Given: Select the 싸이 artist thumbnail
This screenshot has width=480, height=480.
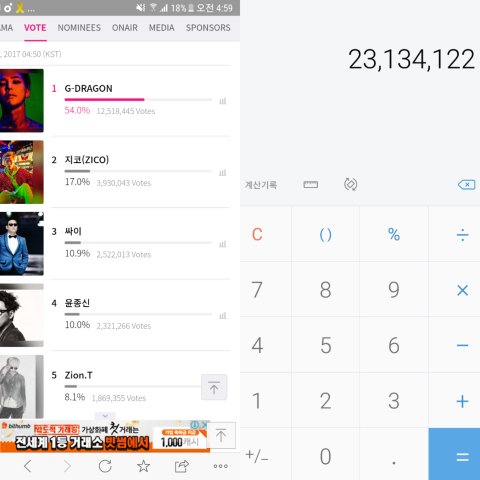Looking at the screenshot, I should tap(22, 244).
